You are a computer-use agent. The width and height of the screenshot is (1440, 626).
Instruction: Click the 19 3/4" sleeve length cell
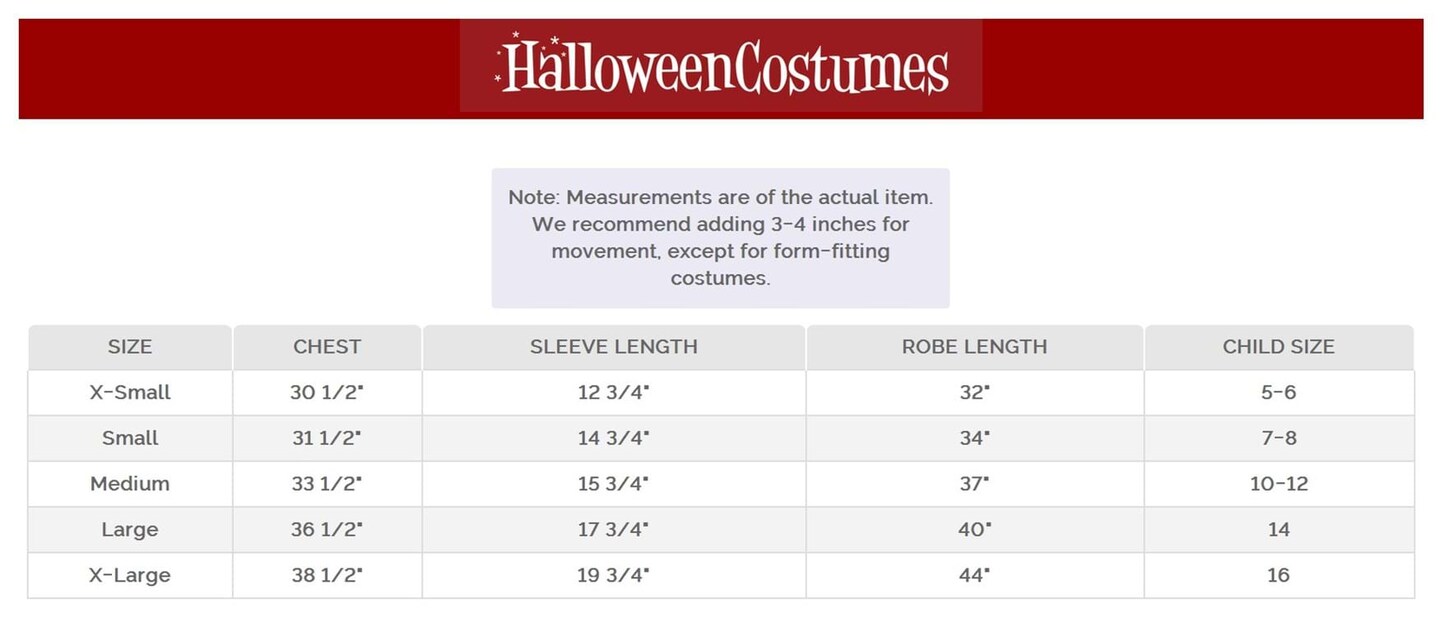coord(614,575)
